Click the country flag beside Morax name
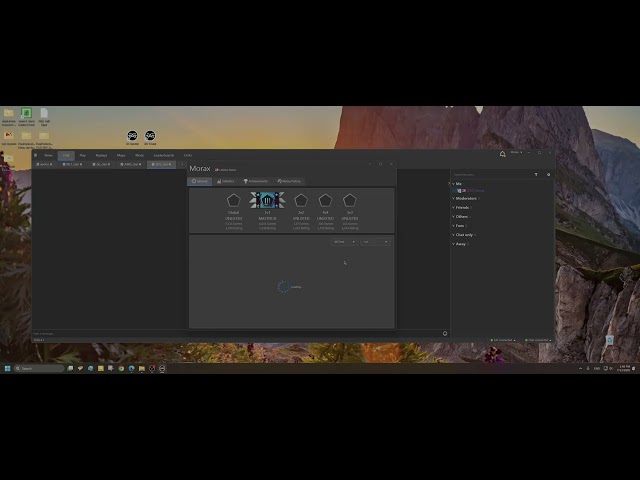640x480 pixels. click(x=217, y=170)
